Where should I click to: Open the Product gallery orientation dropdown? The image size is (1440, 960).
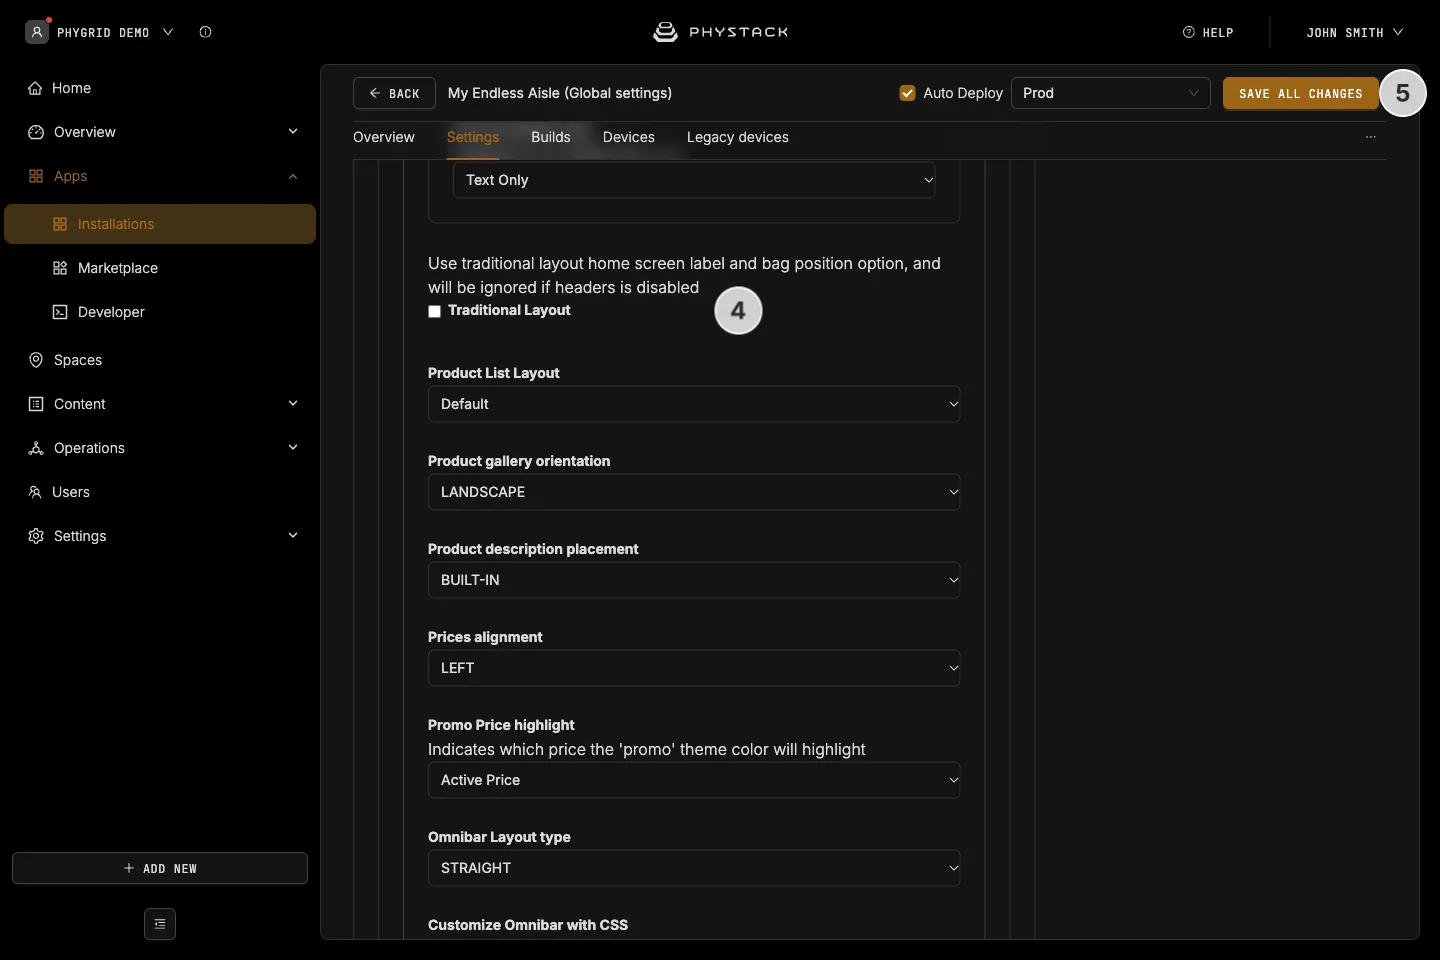pos(694,492)
